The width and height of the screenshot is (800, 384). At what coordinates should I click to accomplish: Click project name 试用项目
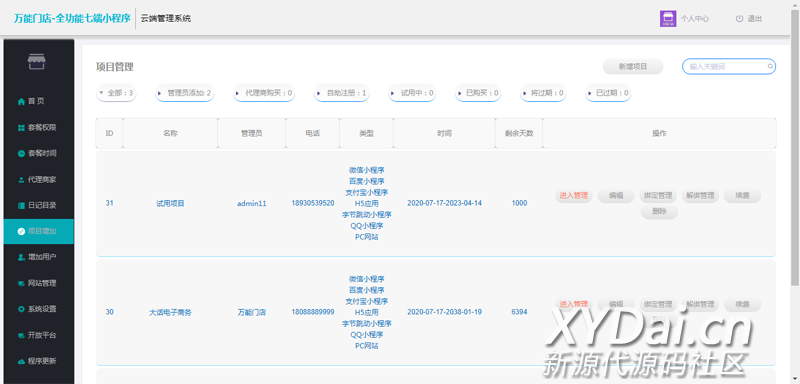pyautogui.click(x=170, y=203)
